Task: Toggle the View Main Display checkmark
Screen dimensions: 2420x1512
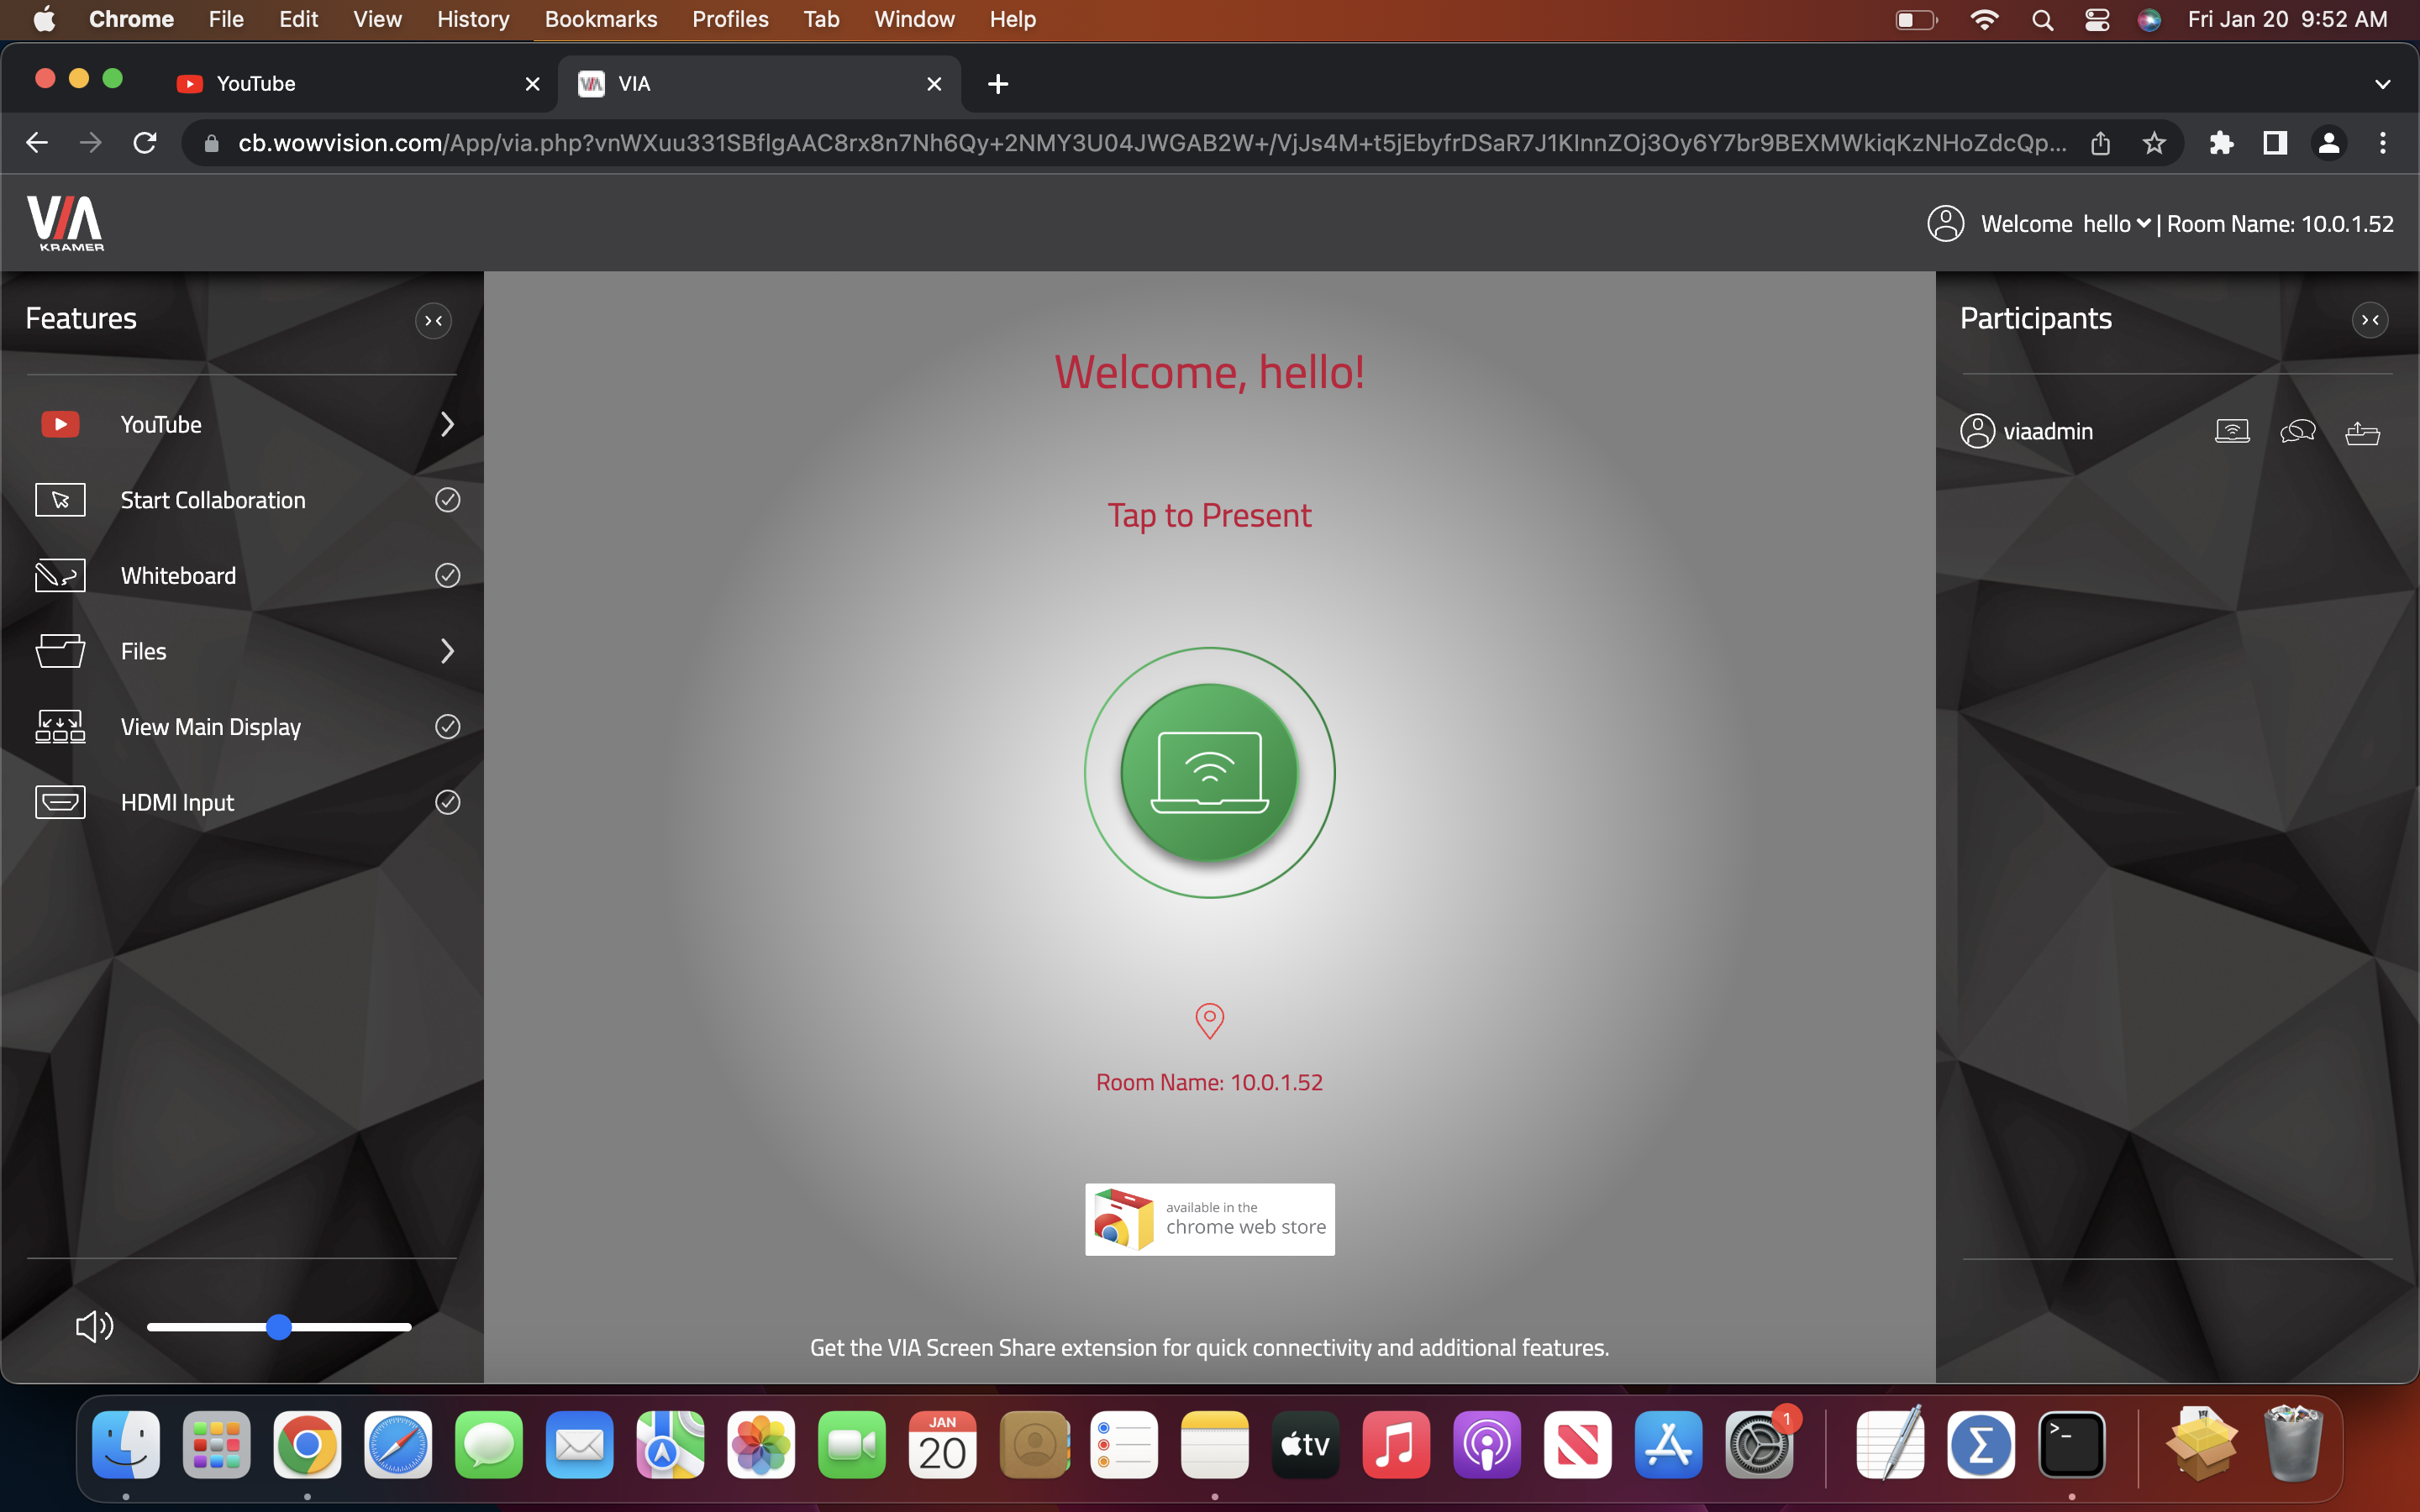Action: pyautogui.click(x=447, y=726)
